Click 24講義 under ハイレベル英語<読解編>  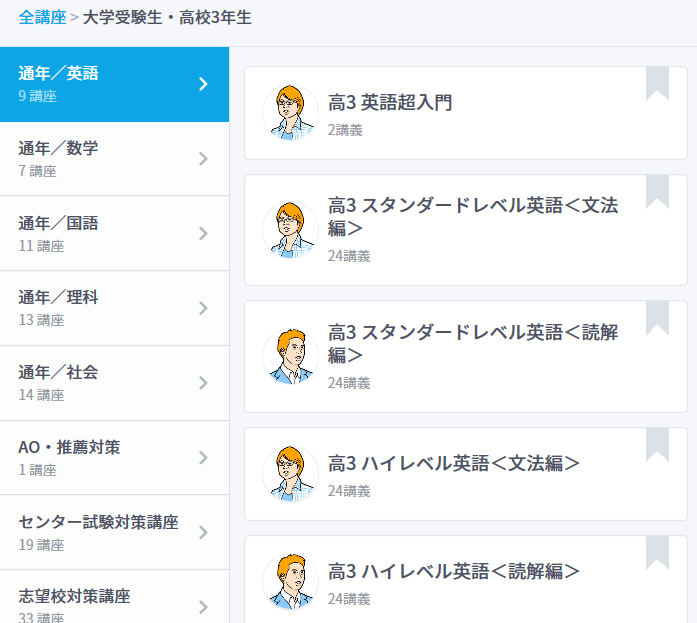pyautogui.click(x=349, y=599)
